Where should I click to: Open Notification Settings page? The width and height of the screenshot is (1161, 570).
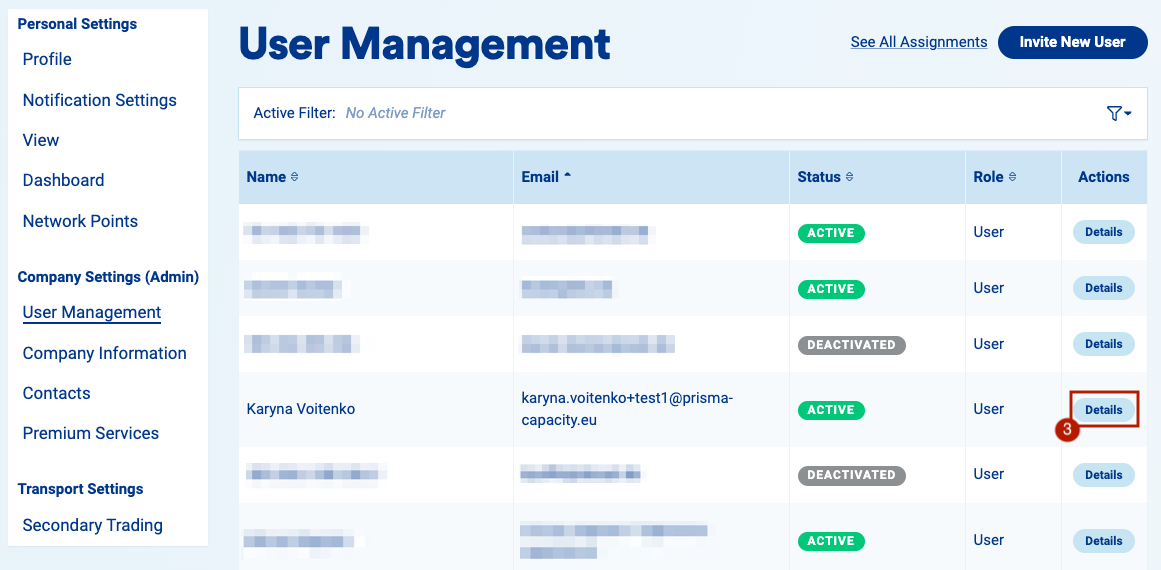(99, 100)
